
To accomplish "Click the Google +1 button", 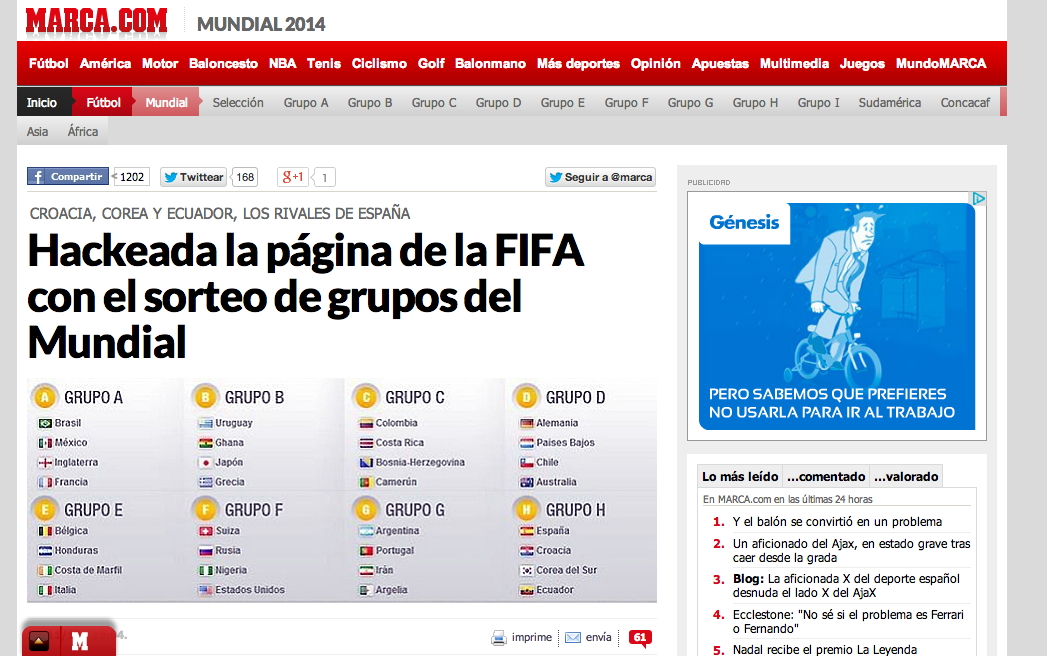I will tap(293, 177).
